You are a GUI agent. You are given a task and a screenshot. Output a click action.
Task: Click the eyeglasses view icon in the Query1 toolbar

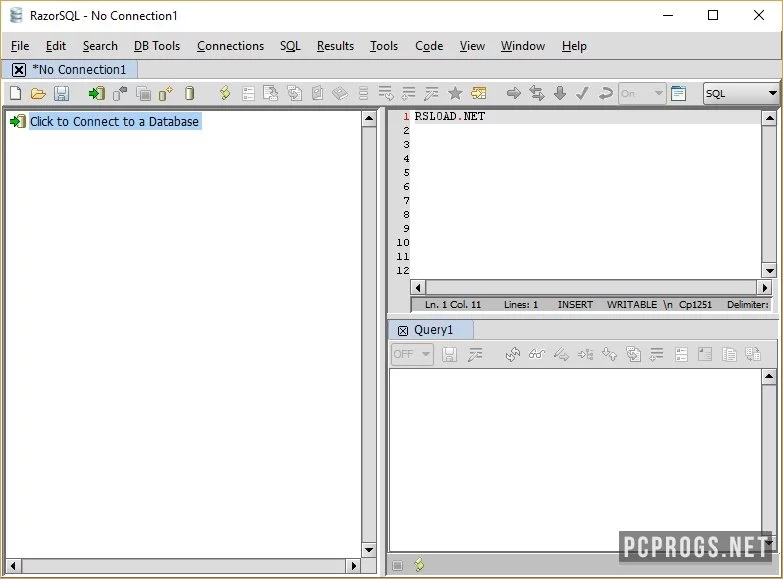(537, 354)
